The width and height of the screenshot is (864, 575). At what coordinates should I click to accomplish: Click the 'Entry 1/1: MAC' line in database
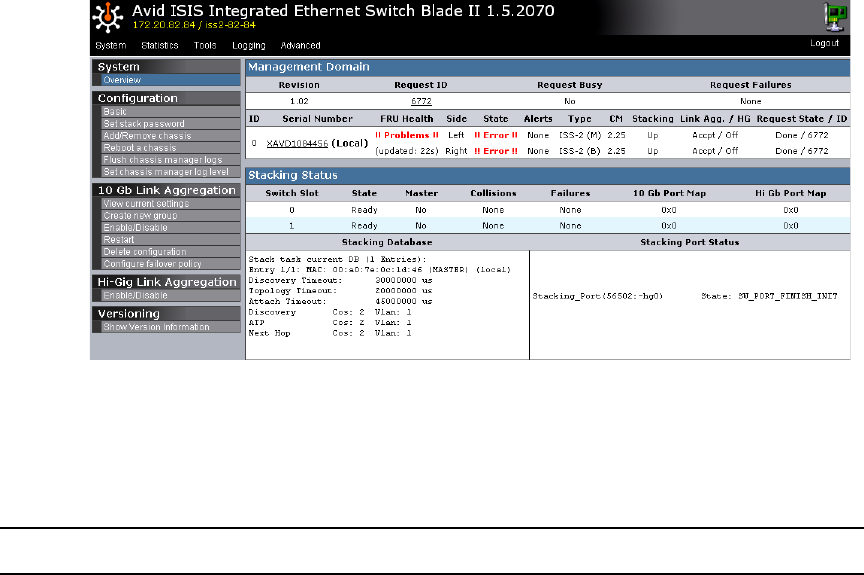(380, 270)
